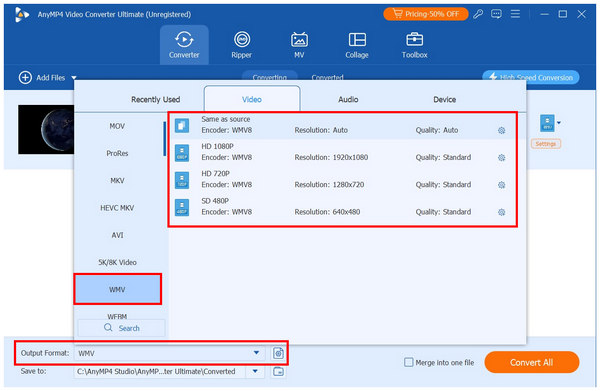Click the format Search field
This screenshot has height=391, width=600.
121,328
